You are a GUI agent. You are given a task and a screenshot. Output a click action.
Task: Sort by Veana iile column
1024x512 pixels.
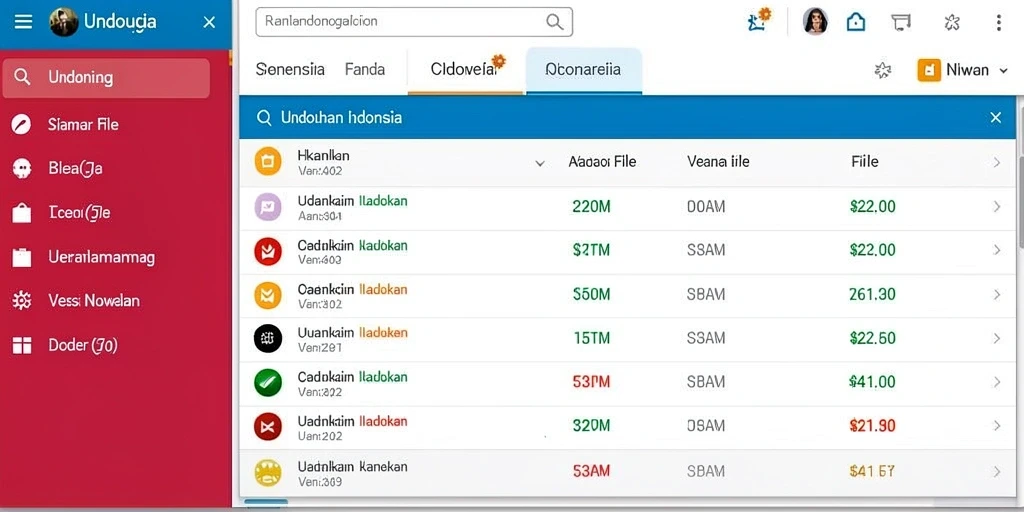718,161
